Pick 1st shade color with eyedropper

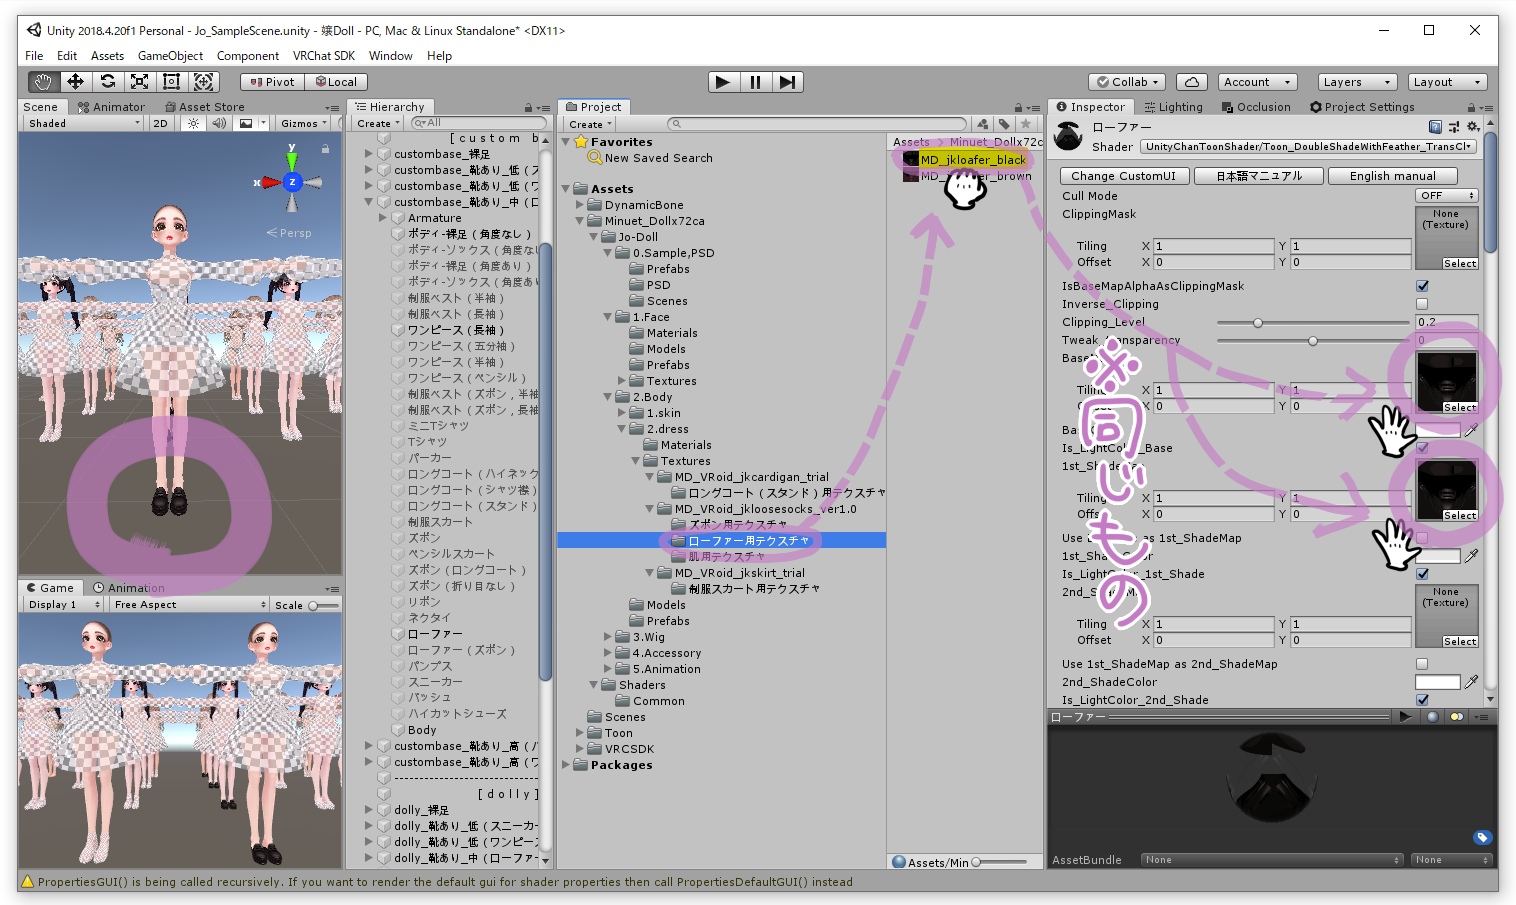click(1471, 556)
